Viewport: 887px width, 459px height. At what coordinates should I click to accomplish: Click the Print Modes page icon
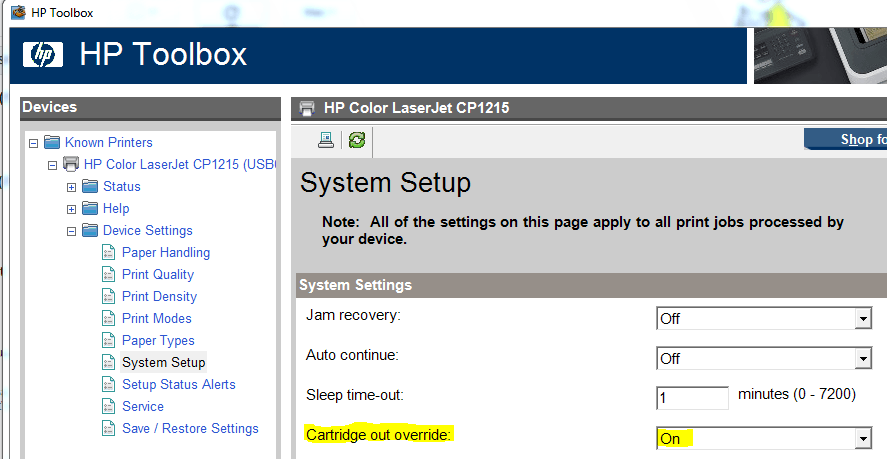point(109,318)
